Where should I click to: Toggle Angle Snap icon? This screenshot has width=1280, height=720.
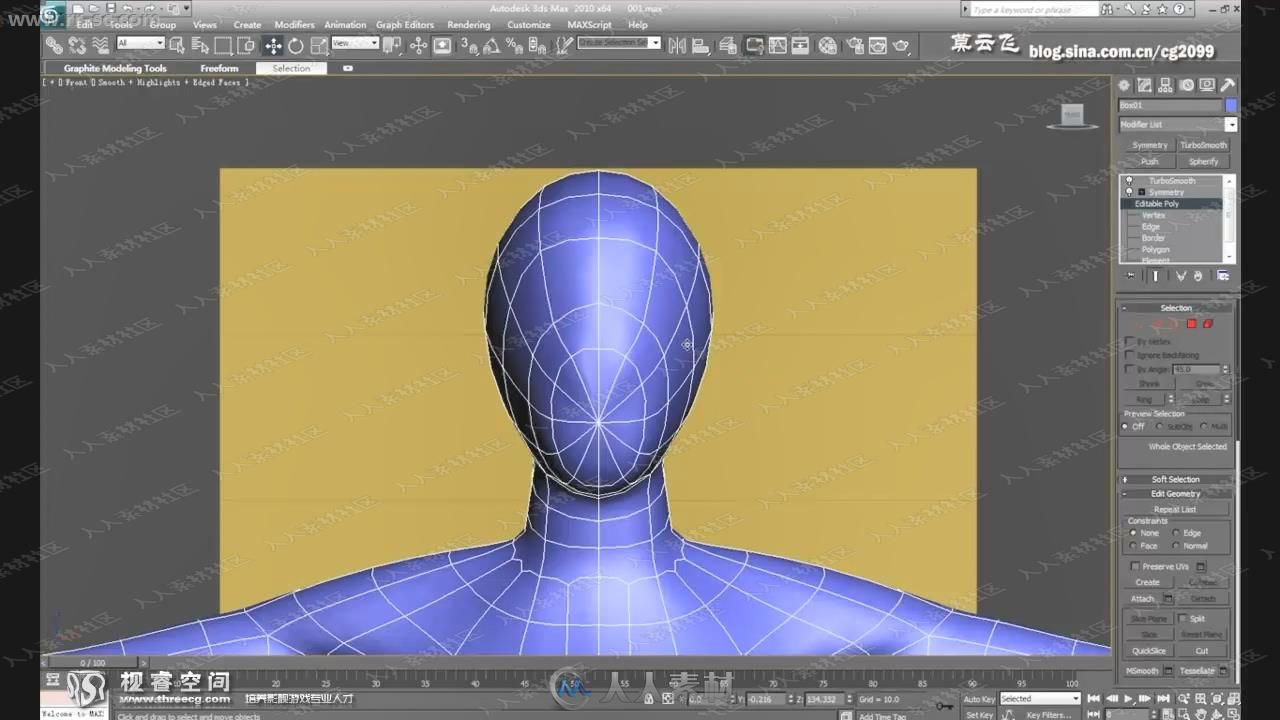[x=491, y=45]
